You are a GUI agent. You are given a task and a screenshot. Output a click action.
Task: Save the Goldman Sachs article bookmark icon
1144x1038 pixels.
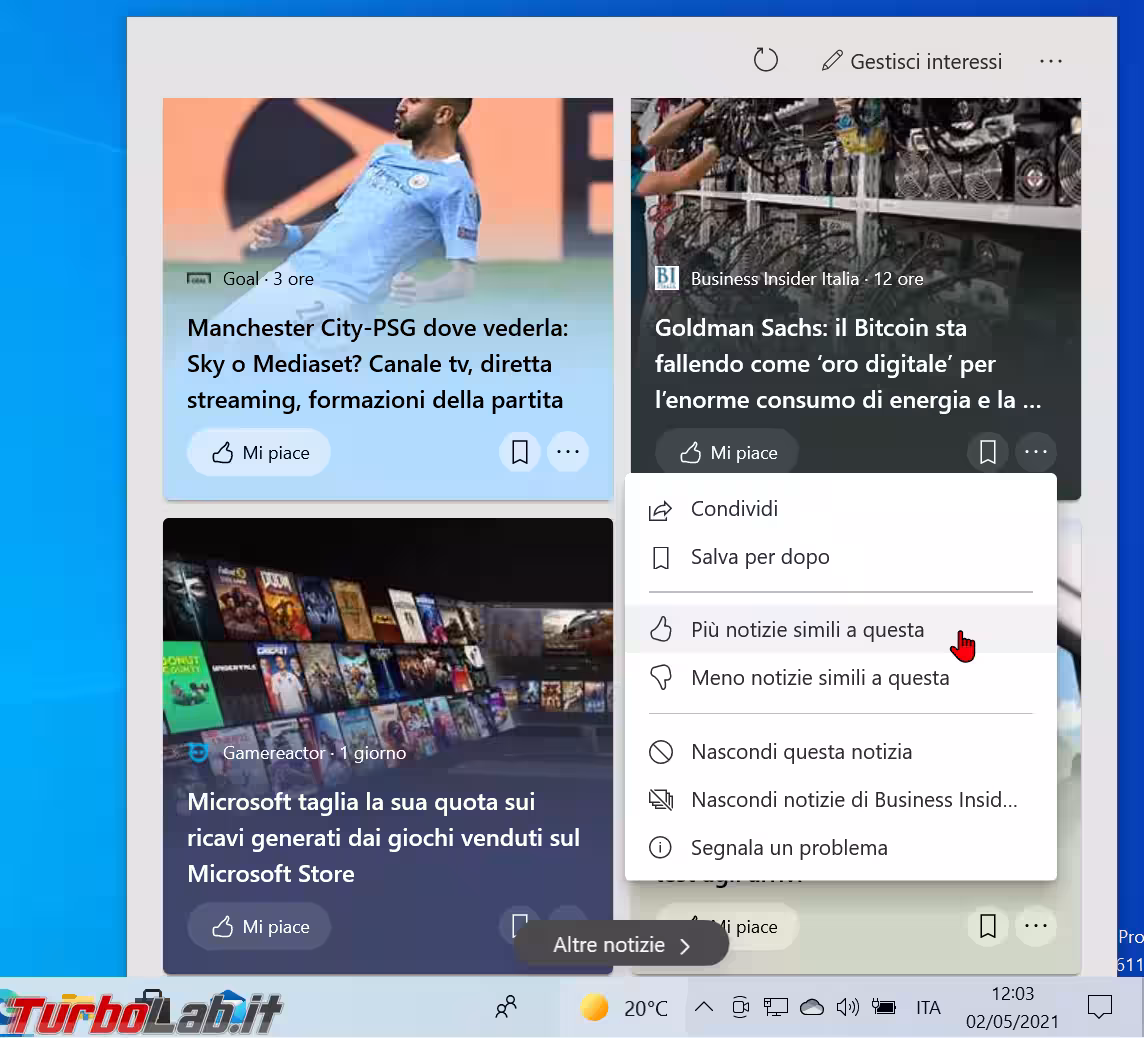click(x=987, y=453)
